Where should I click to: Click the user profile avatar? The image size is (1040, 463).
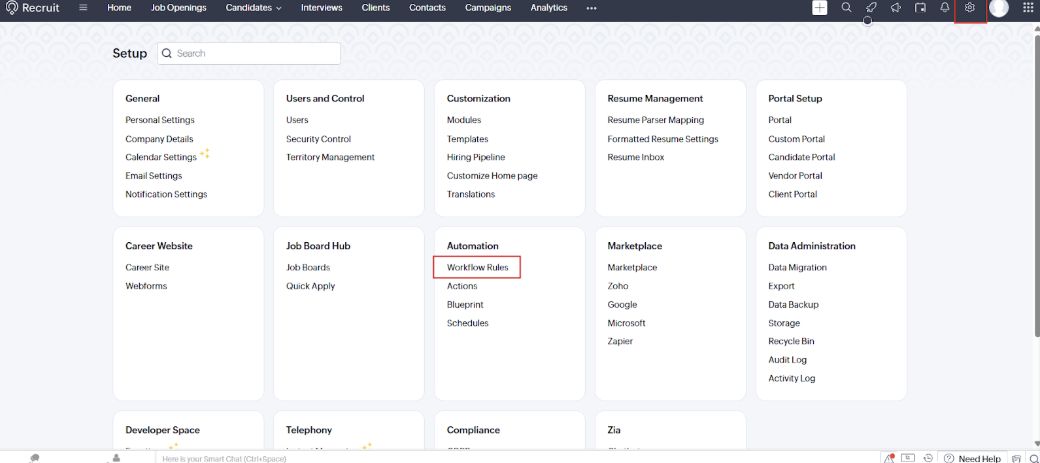tap(998, 8)
